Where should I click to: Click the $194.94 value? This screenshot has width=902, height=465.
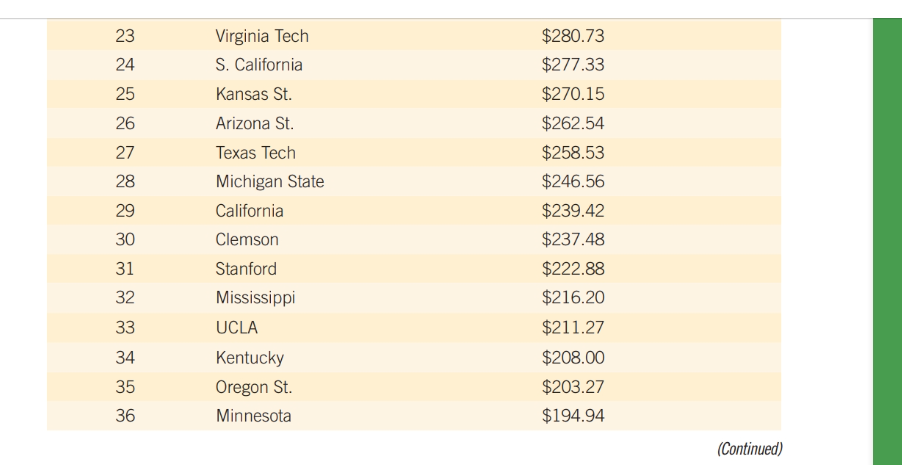coord(573,416)
